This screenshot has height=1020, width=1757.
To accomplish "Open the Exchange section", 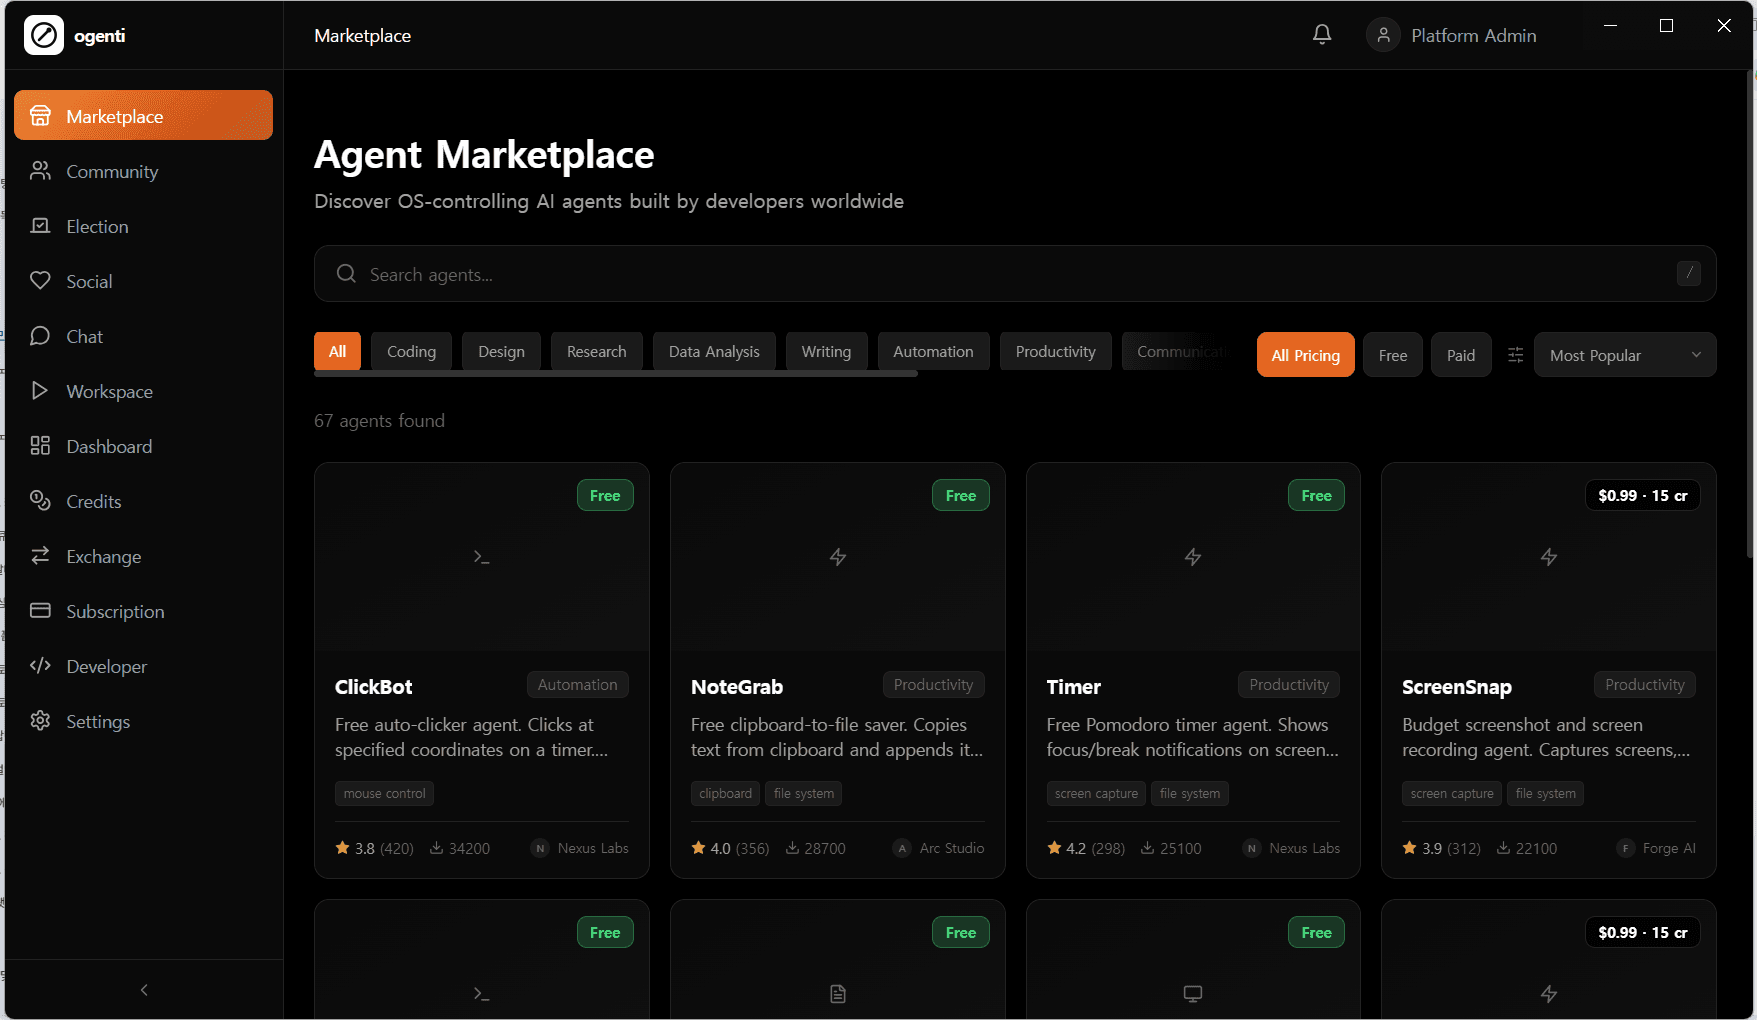I will (103, 556).
